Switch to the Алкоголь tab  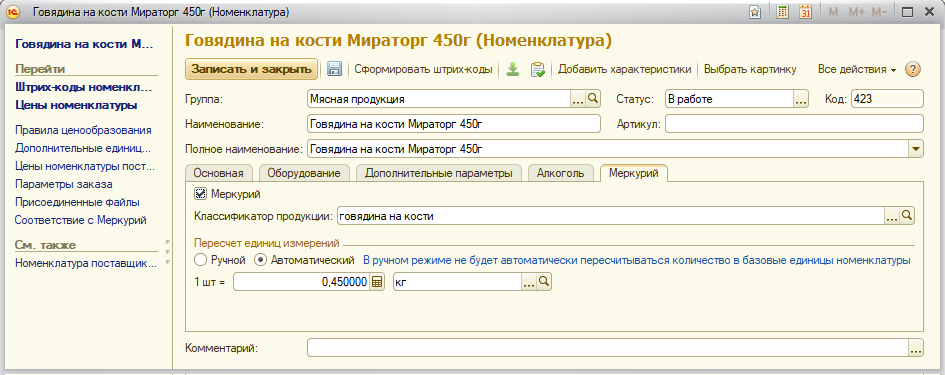click(x=560, y=173)
